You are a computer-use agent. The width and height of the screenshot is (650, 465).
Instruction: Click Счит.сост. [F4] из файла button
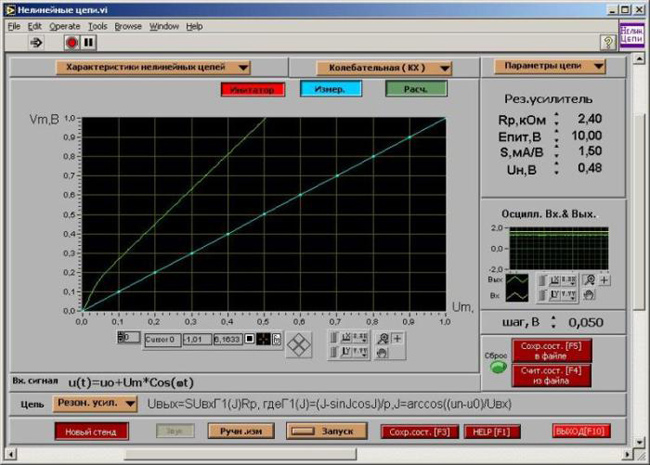[x=551, y=375]
